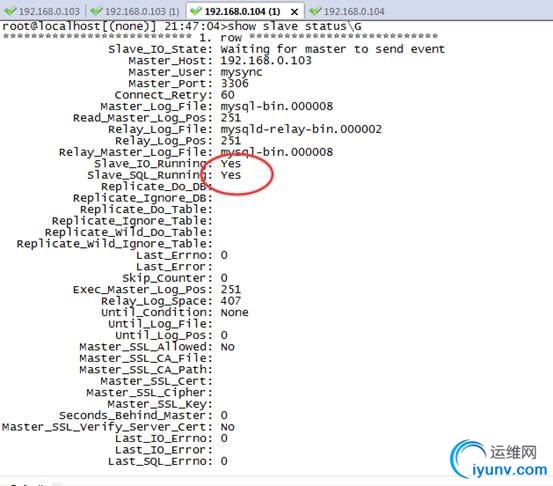Screen dimensions: 553x486
Task: Click mysqld-relay-bin.000002 relay log file value
Action: pos(301,129)
